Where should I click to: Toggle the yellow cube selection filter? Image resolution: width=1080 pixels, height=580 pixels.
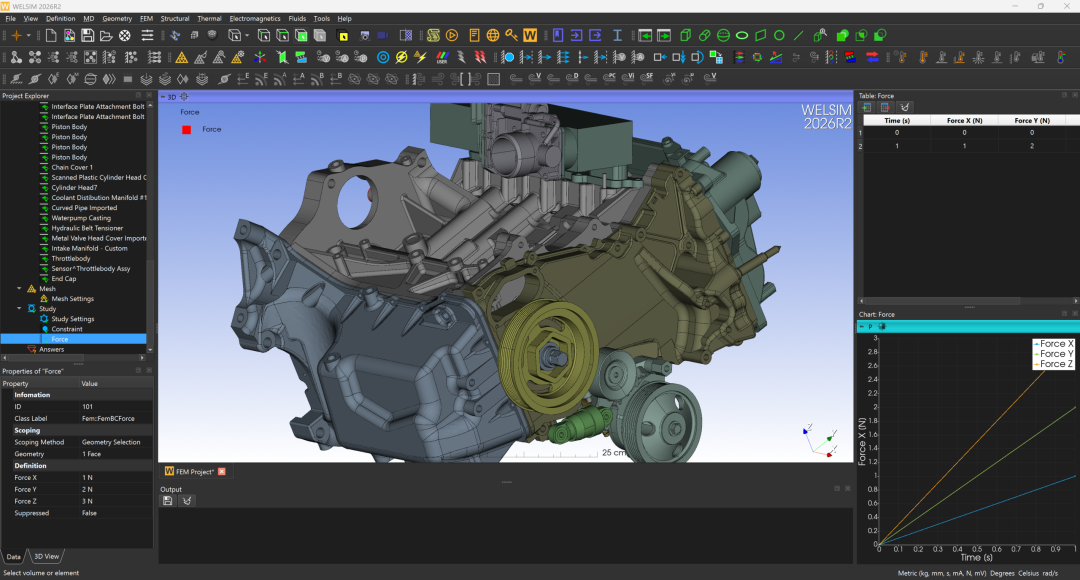[x=343, y=35]
